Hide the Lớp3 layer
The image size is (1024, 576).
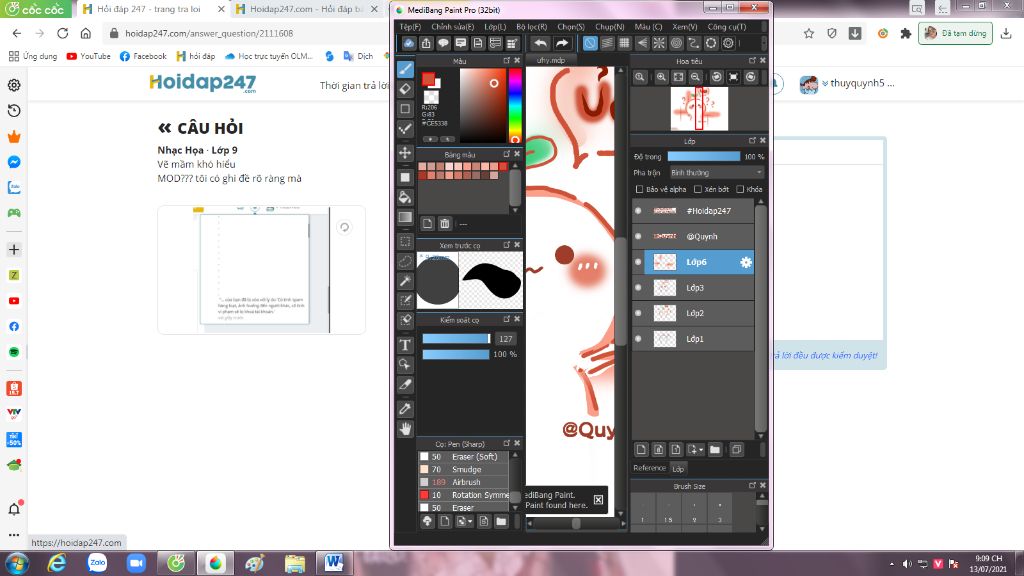pyautogui.click(x=638, y=287)
